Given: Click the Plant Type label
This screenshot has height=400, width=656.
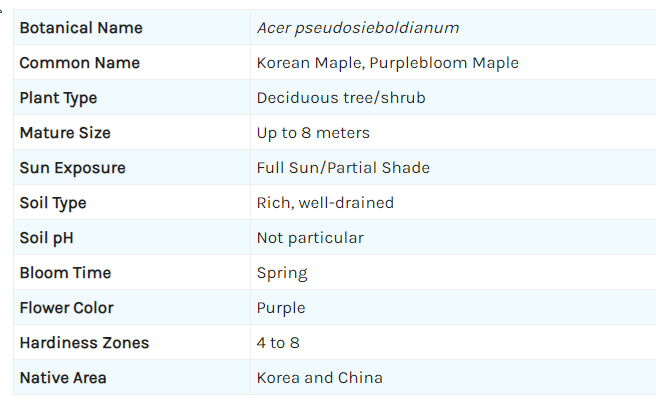Looking at the screenshot, I should tap(58, 98).
